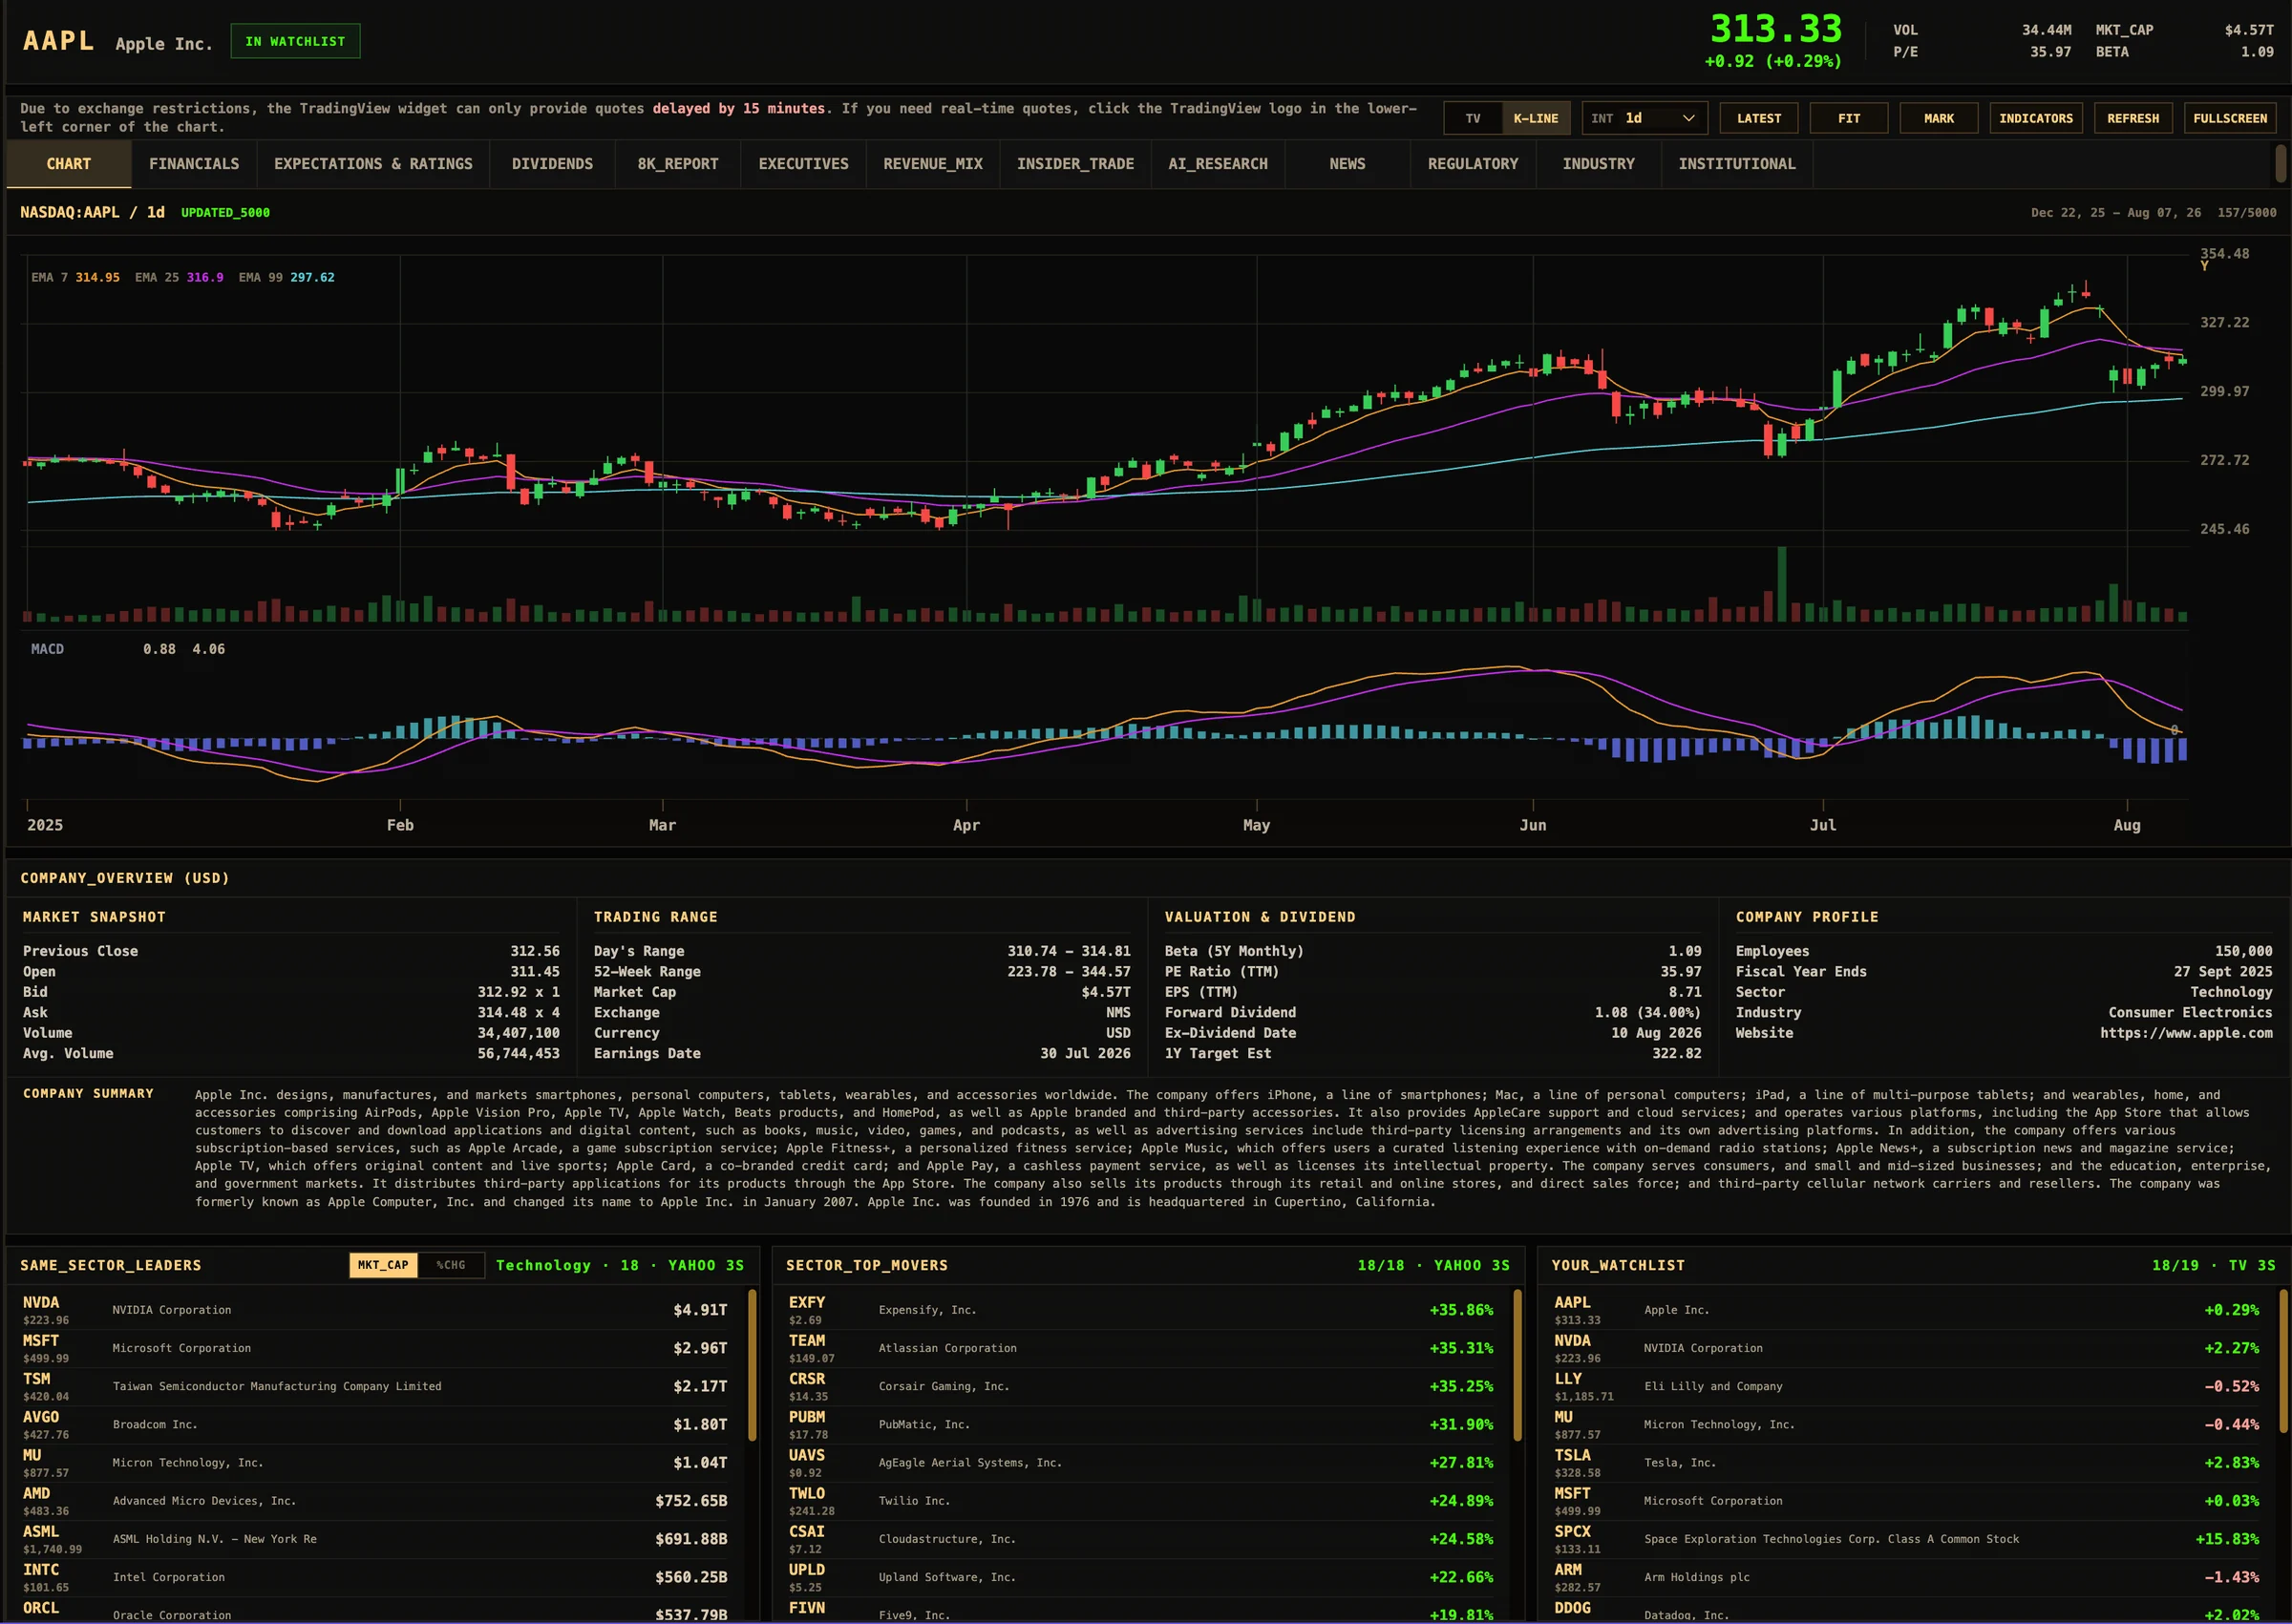Select the Corsair Gaming, Inc. row
The image size is (2292, 1624).
coord(1142,1386)
